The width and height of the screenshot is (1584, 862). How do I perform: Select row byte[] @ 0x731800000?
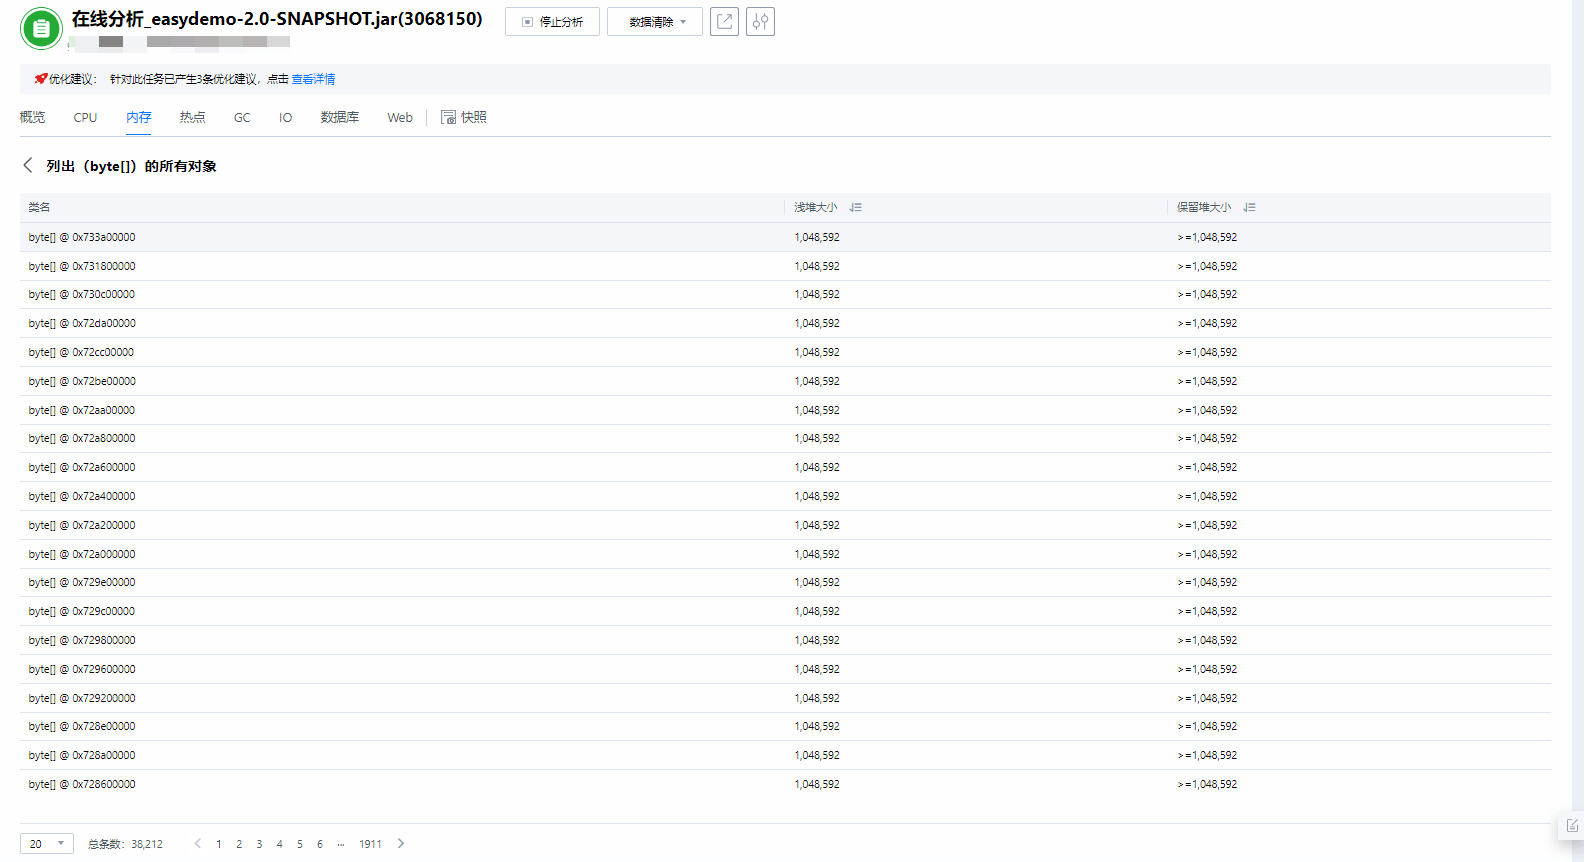tap(785, 266)
